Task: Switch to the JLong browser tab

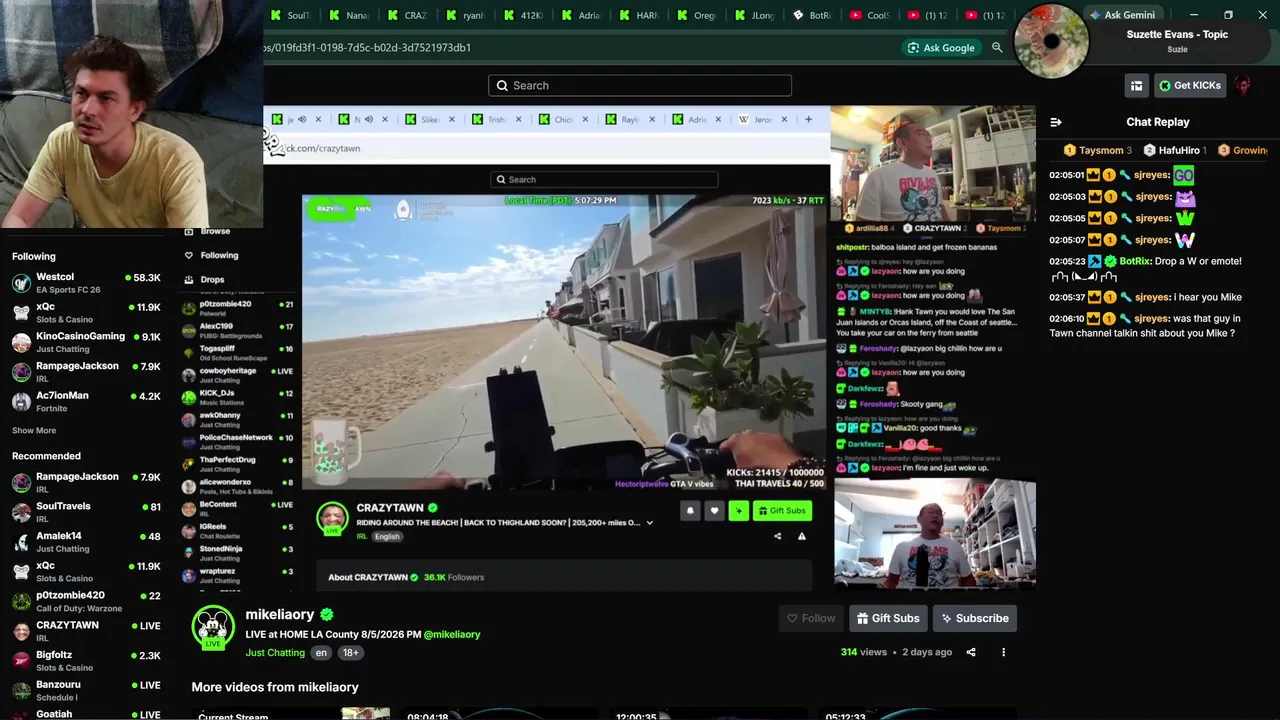Action: point(756,15)
